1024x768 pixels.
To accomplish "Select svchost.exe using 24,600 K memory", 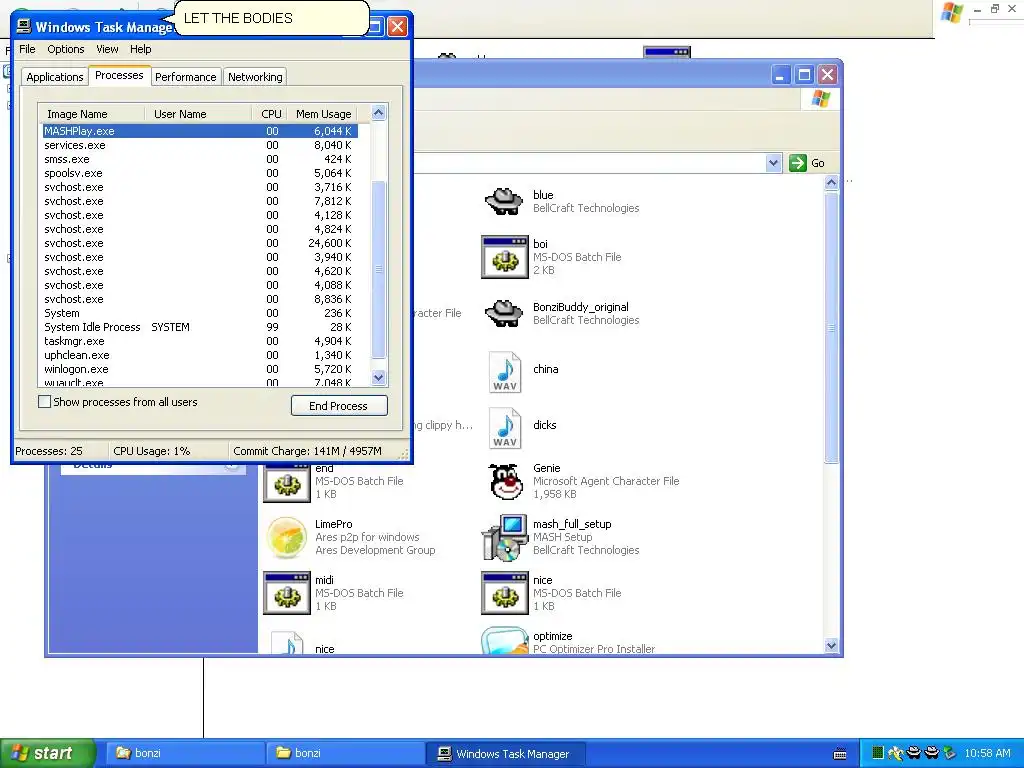I will 200,243.
